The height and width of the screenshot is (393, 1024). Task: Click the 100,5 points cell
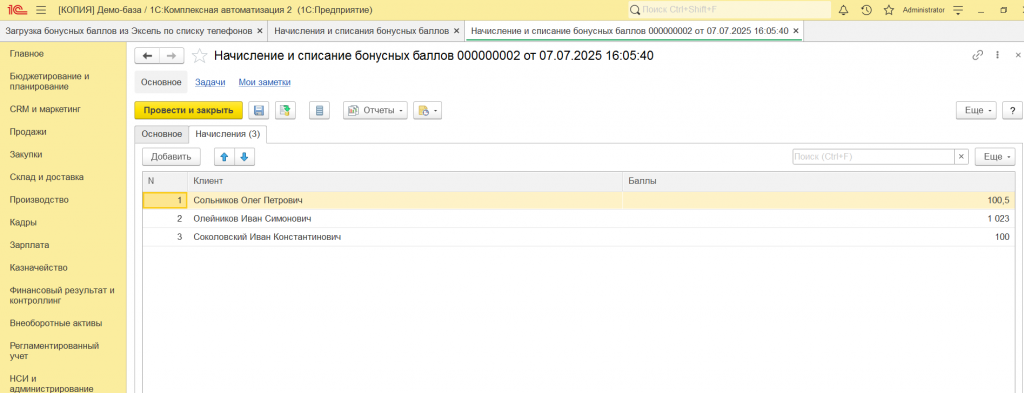pos(819,200)
